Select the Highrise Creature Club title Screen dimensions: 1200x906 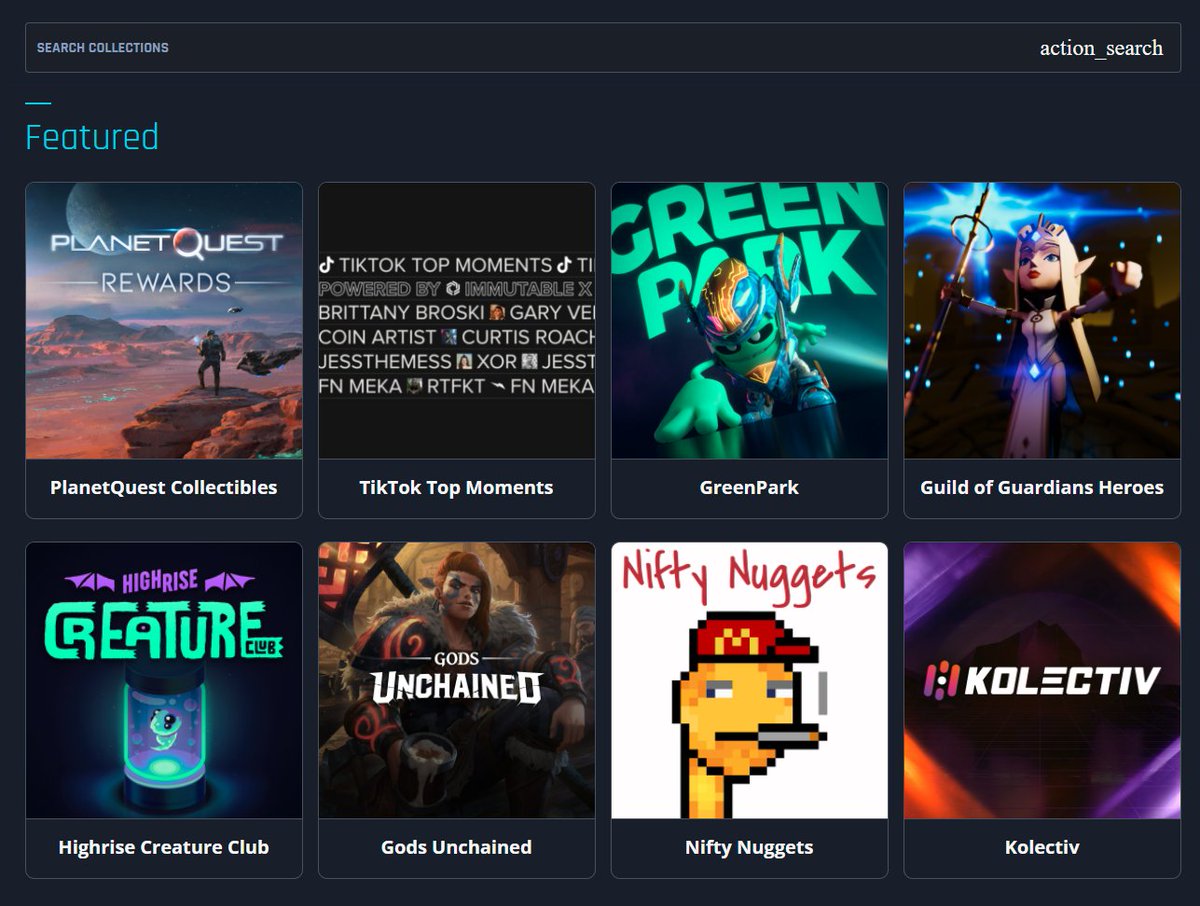click(x=164, y=847)
